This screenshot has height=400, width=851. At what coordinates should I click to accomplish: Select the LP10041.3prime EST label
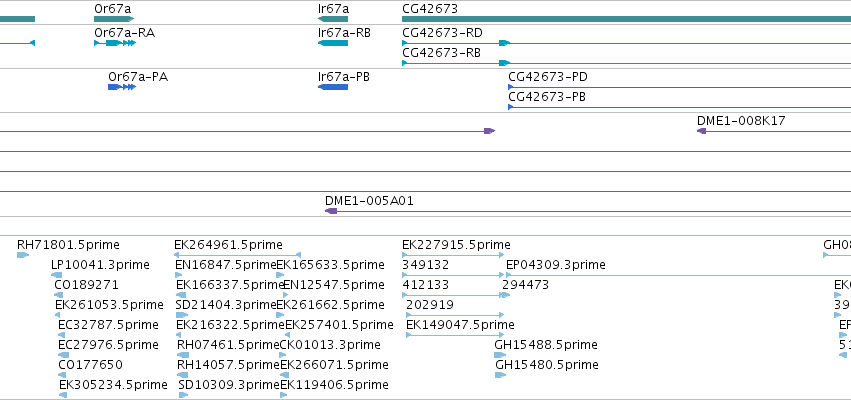(100, 265)
